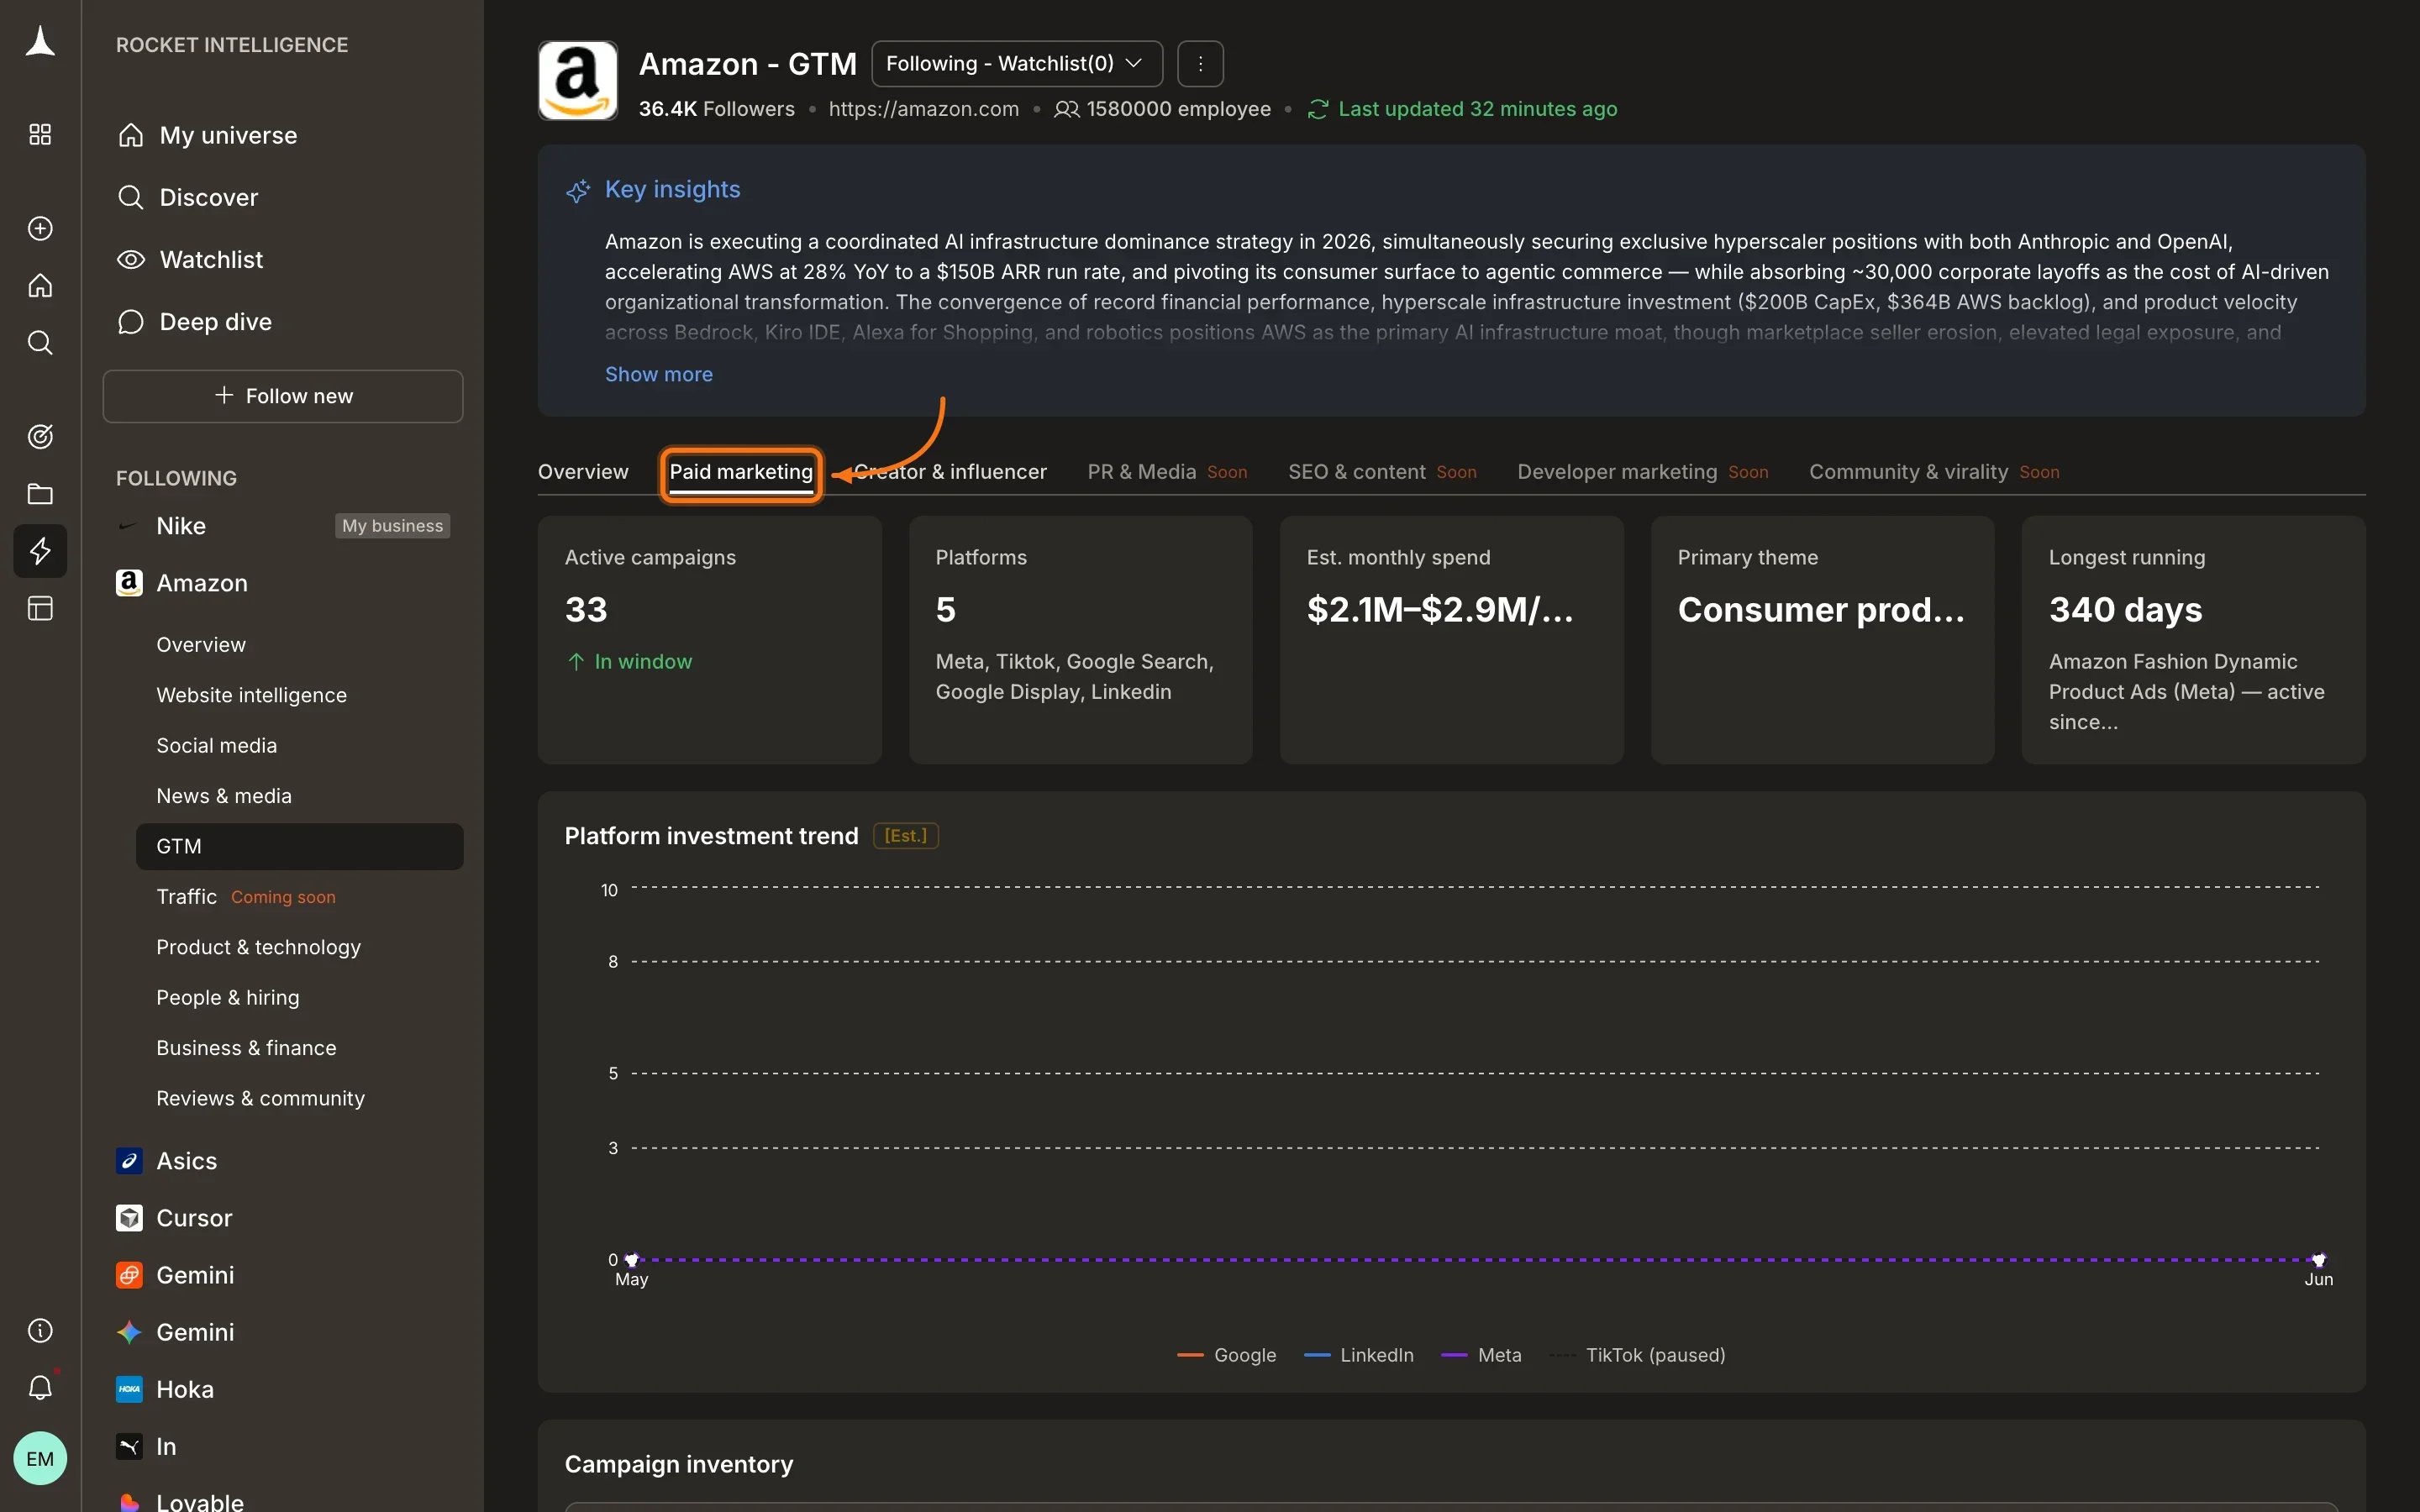Click Show more under Key insights
The height and width of the screenshot is (1512, 2420).
[659, 374]
